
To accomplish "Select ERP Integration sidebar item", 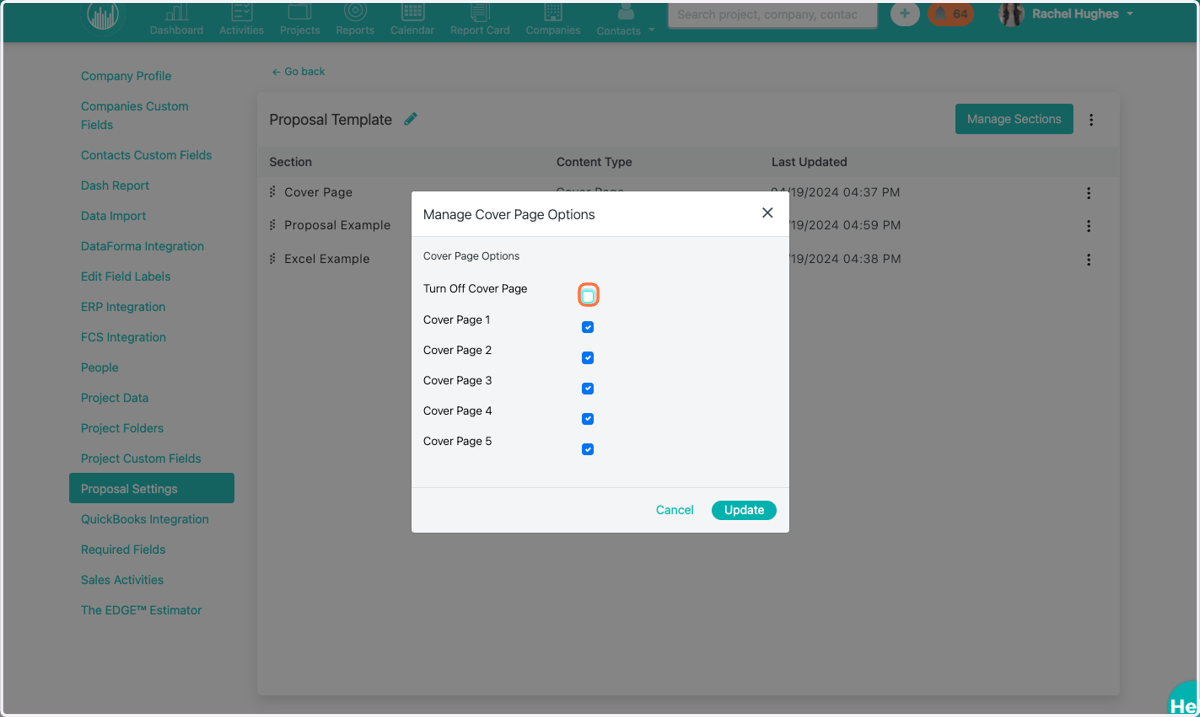I will pos(123,307).
